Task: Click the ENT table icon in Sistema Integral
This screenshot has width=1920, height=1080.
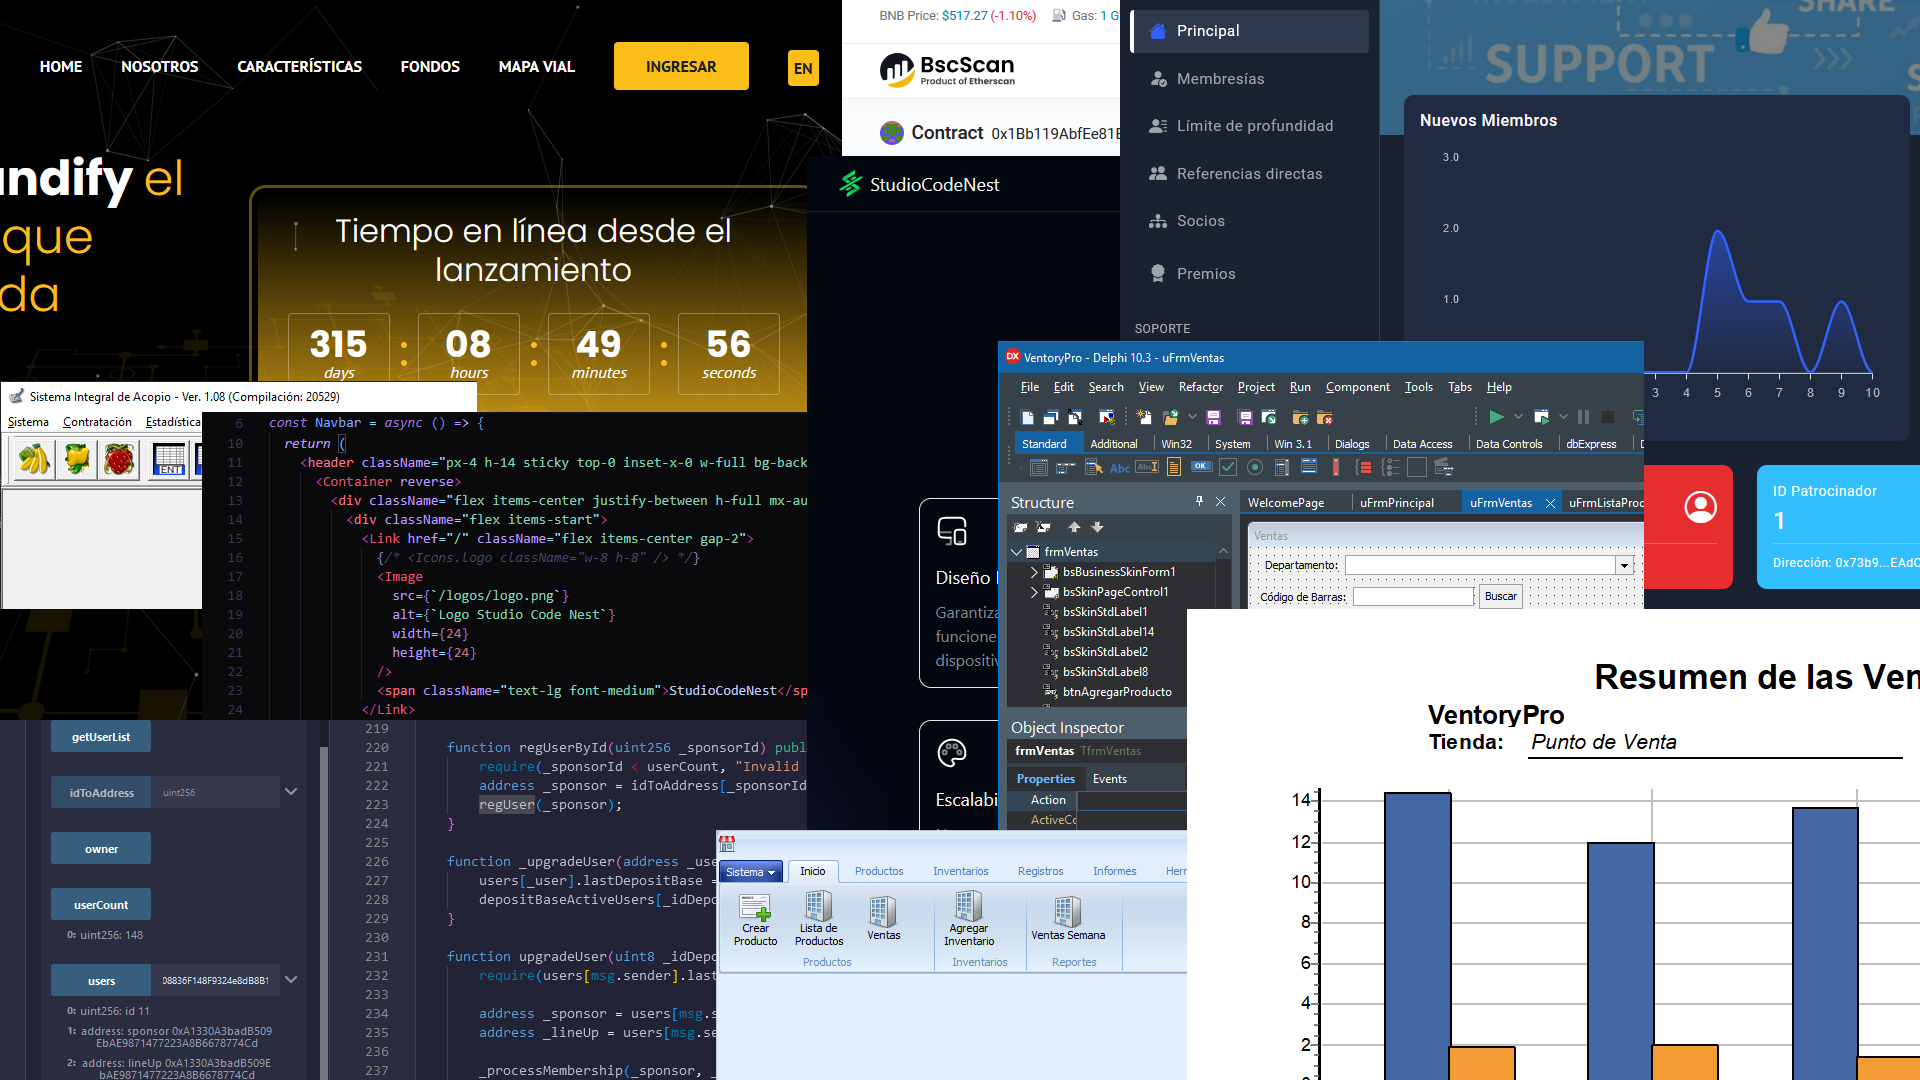Action: (x=169, y=459)
